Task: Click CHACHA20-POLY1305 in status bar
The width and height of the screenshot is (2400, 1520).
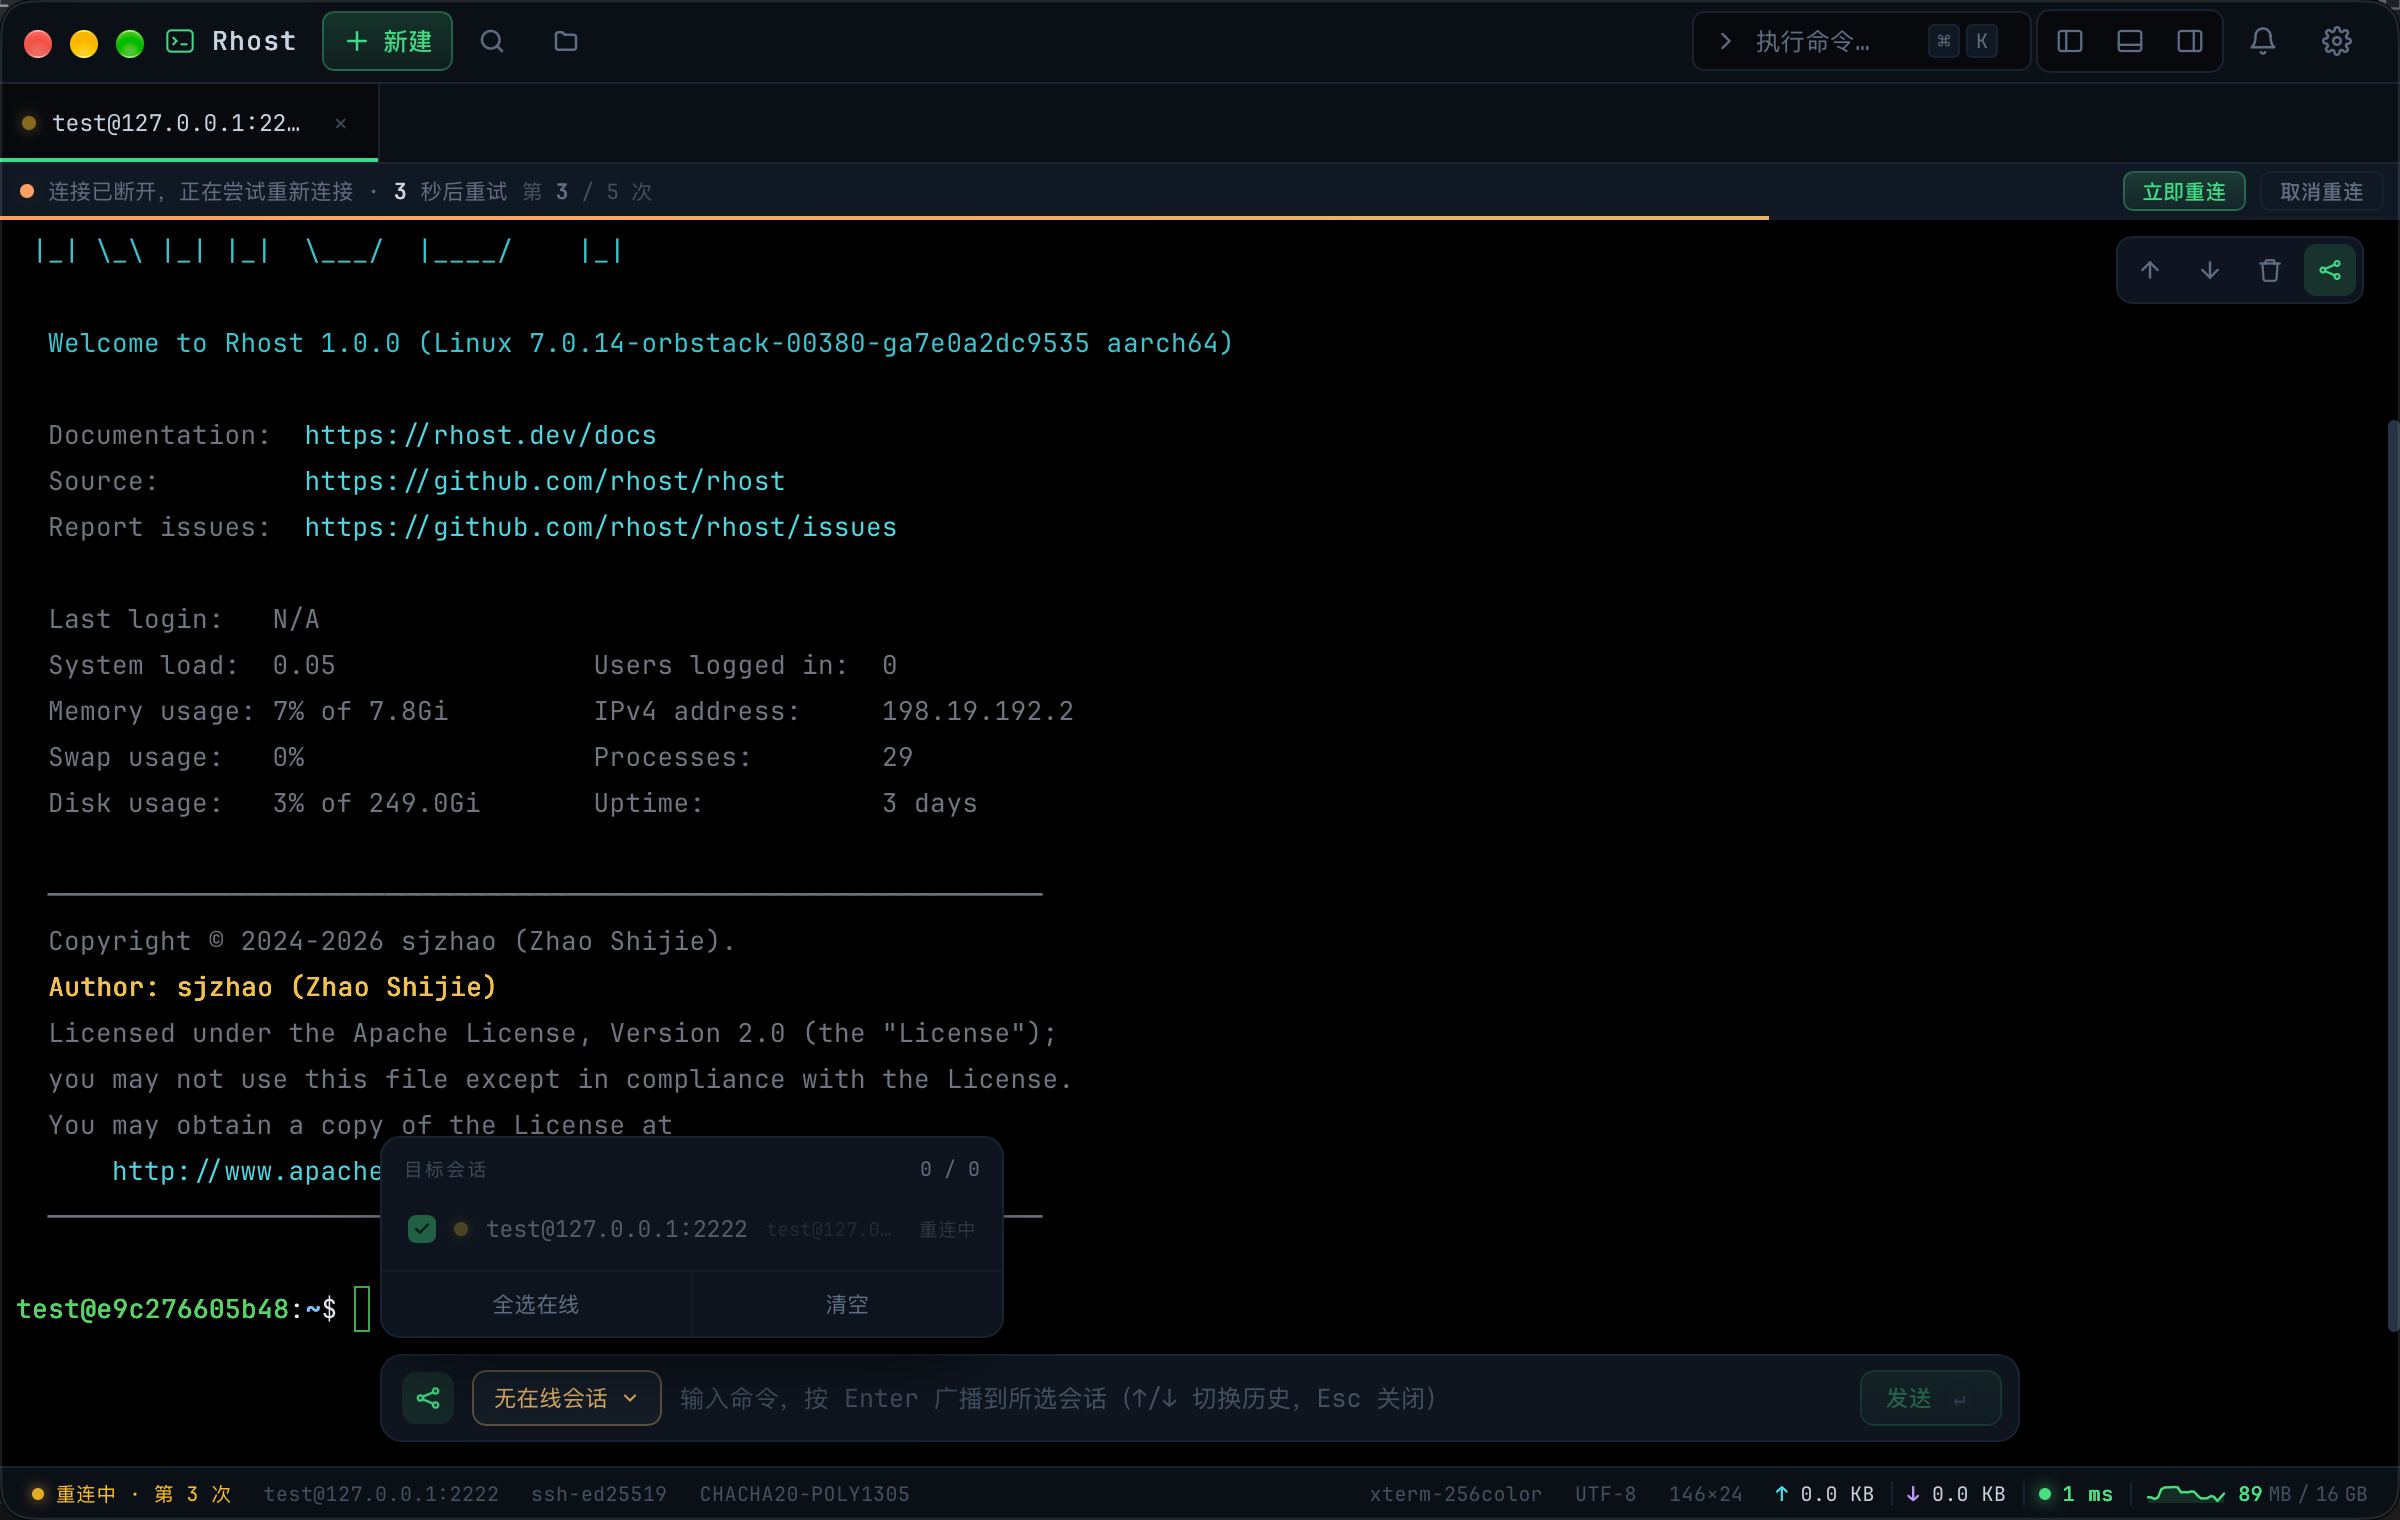Action: click(805, 1494)
